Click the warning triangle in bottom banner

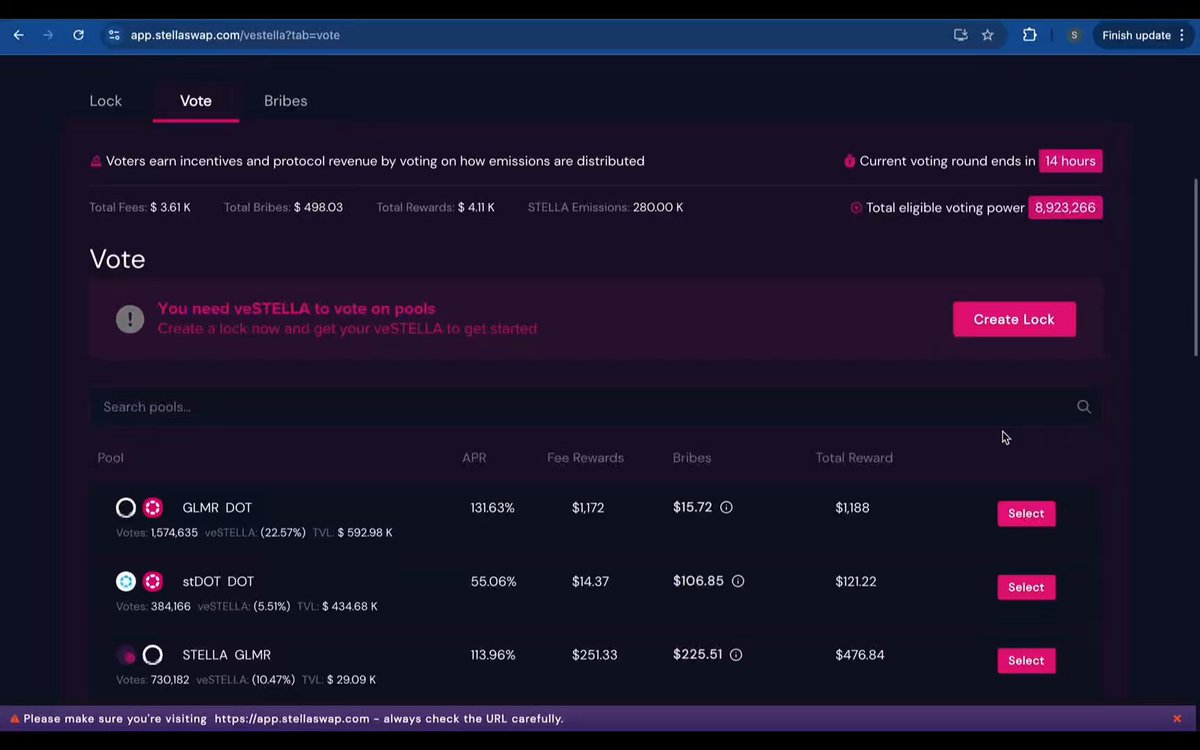(x=15, y=719)
